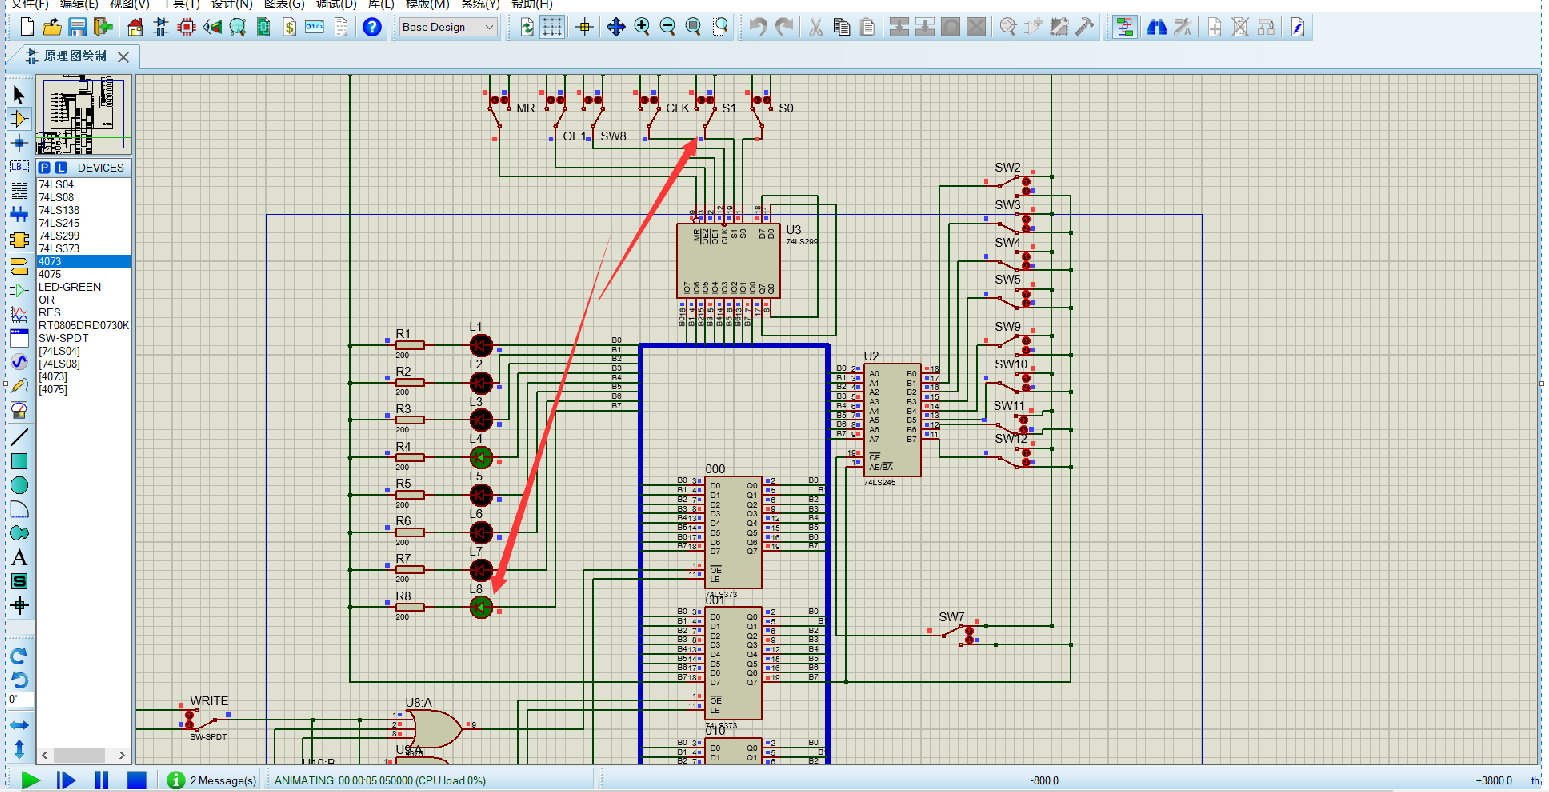Select the Component mode tool

point(19,118)
